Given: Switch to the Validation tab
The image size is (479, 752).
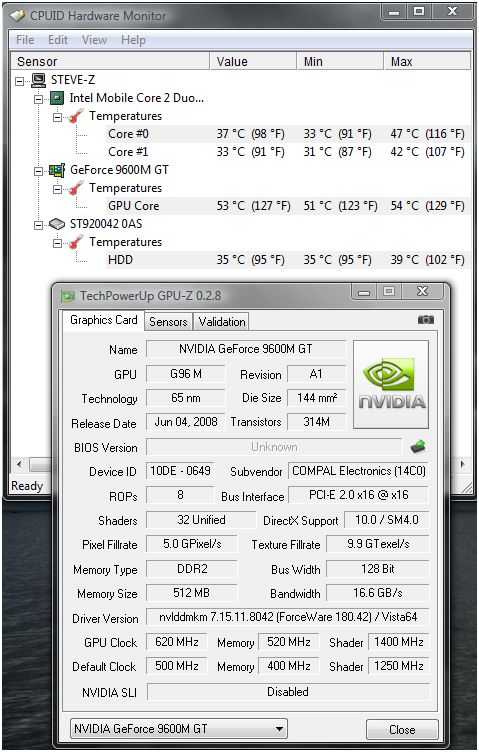Looking at the screenshot, I should [x=222, y=322].
